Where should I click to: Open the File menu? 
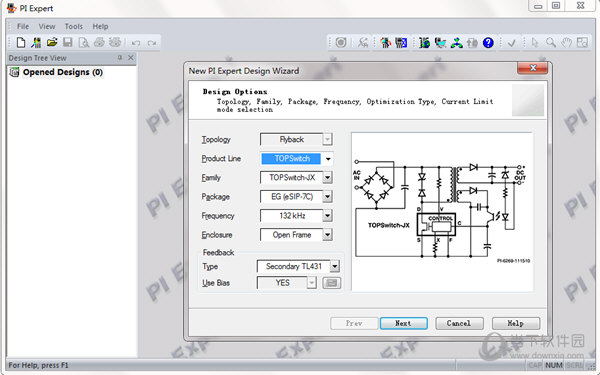23,26
